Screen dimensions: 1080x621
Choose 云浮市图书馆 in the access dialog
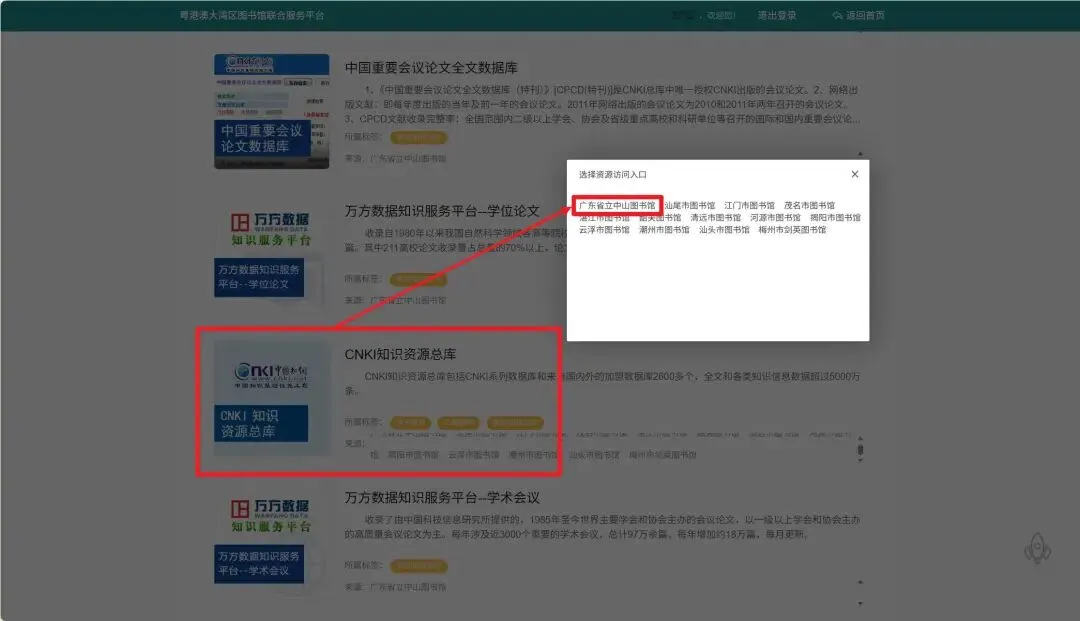[604, 230]
